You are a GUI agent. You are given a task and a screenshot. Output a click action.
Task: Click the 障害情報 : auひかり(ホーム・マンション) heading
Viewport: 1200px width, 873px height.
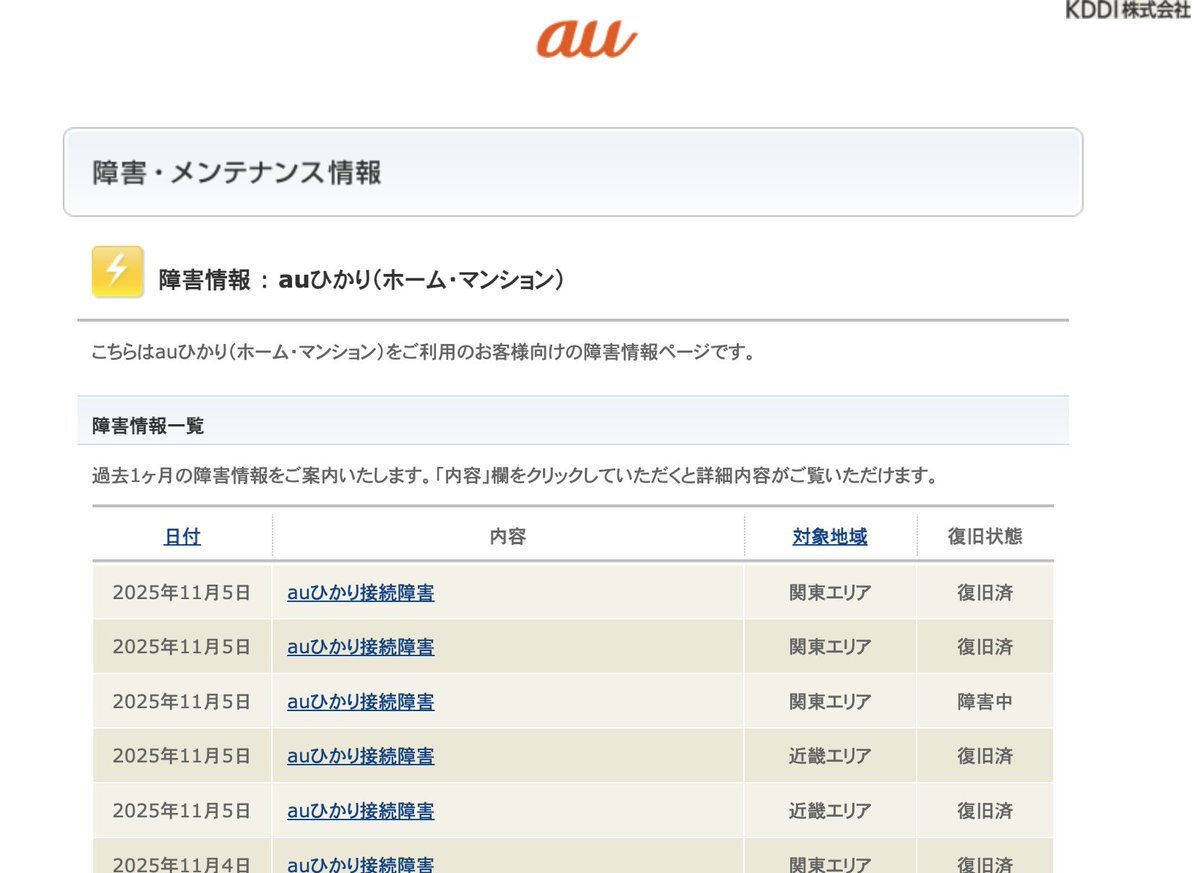tap(361, 280)
